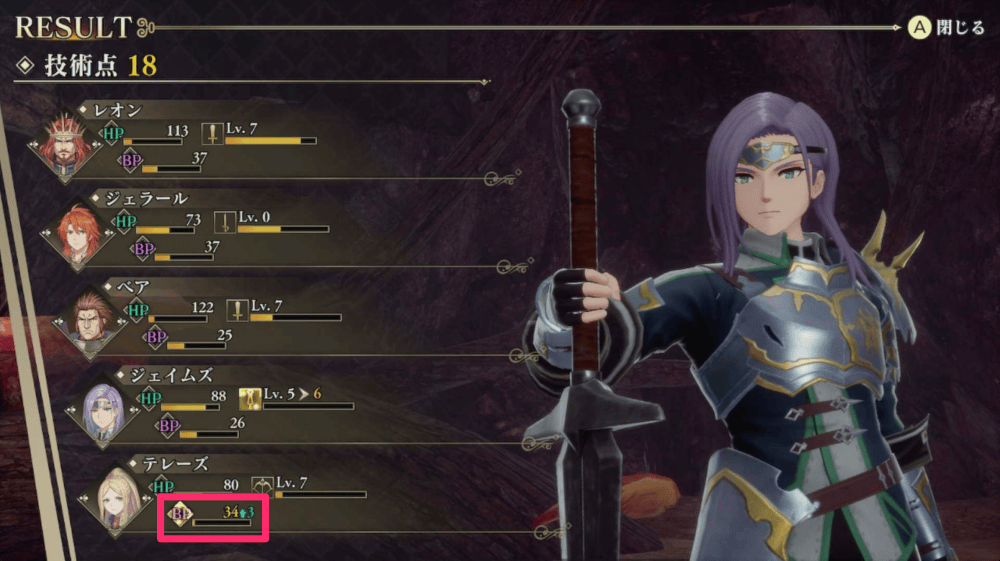This screenshot has height=561, width=1000.
Task: Click Gerard's red-haired portrait
Action: 77,235
